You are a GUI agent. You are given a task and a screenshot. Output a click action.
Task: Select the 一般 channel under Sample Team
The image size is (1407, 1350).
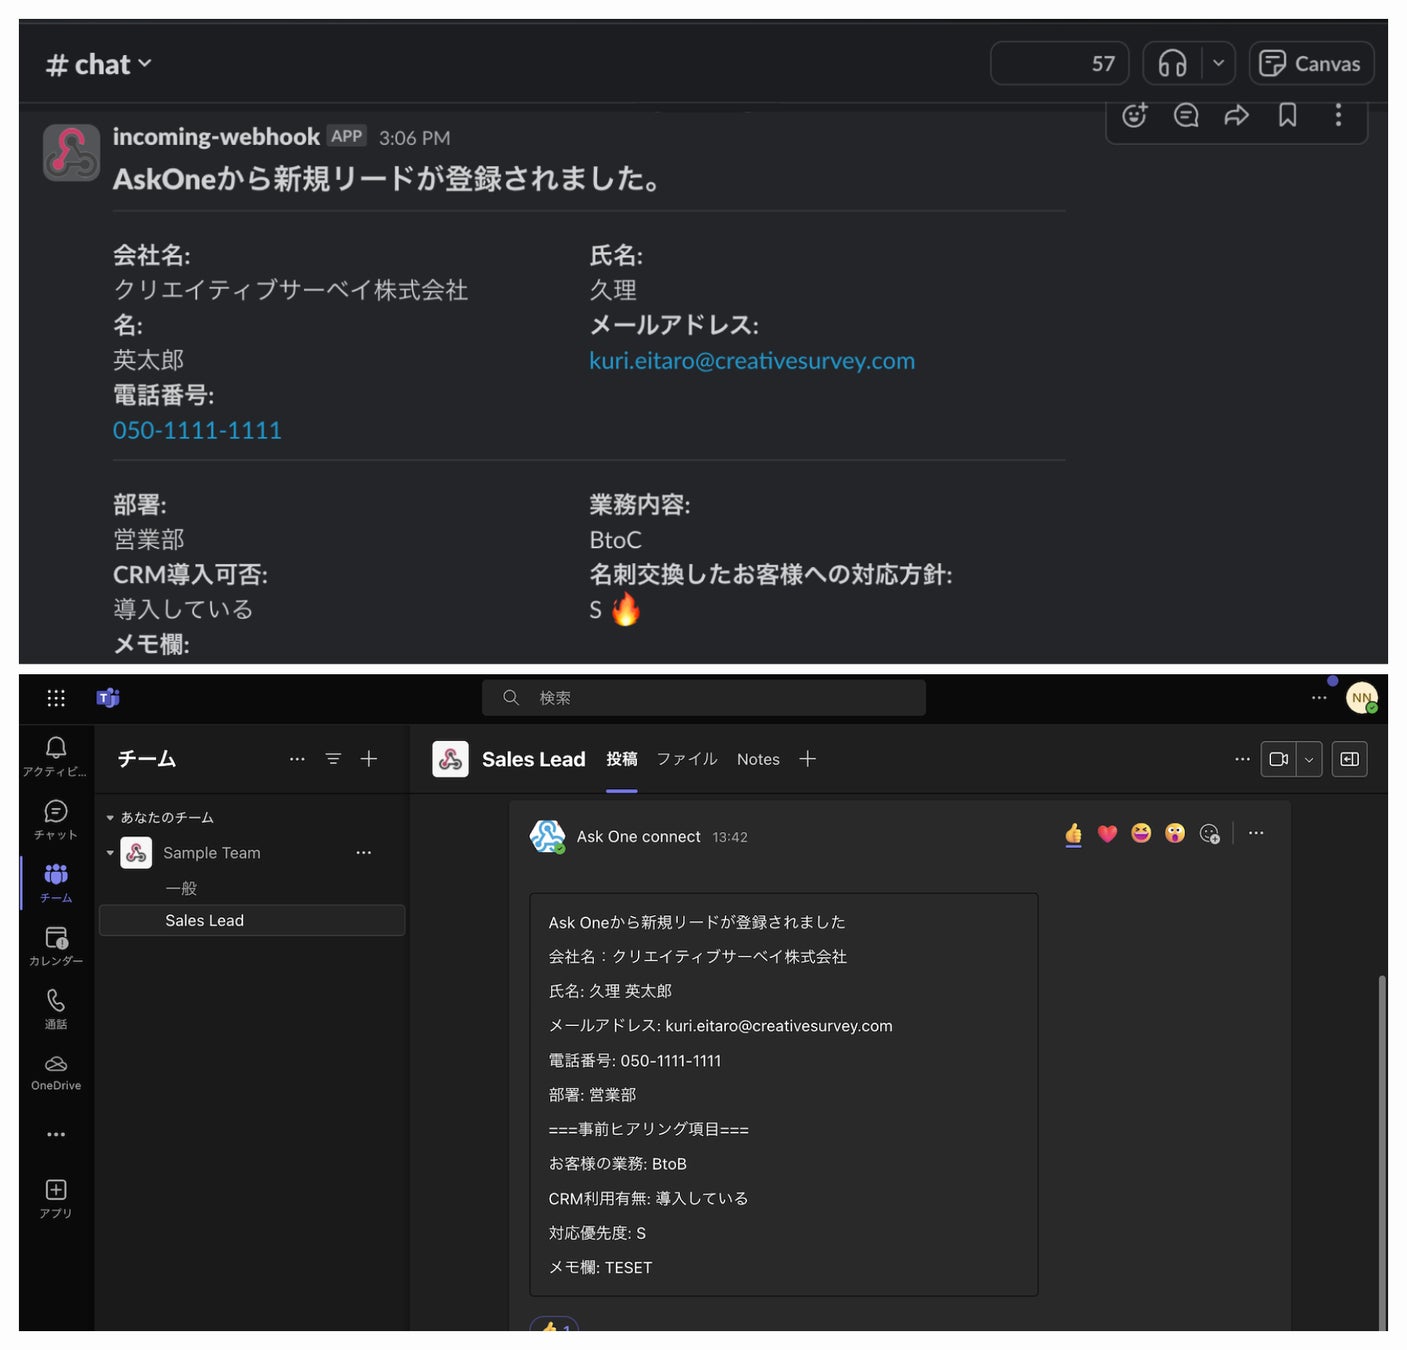point(181,888)
